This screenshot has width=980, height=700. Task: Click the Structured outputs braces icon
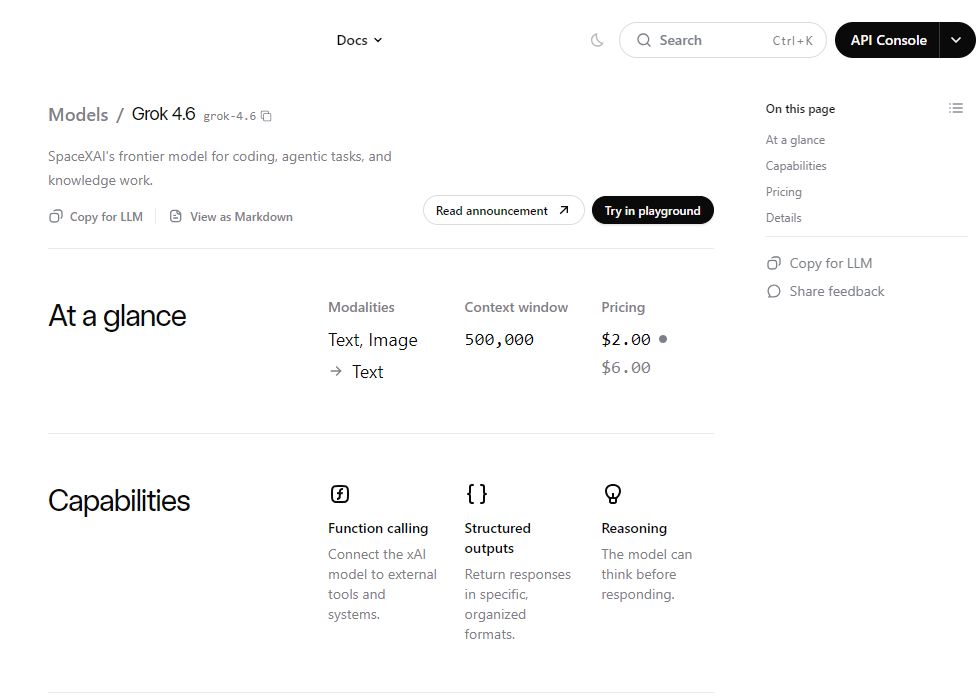(476, 494)
